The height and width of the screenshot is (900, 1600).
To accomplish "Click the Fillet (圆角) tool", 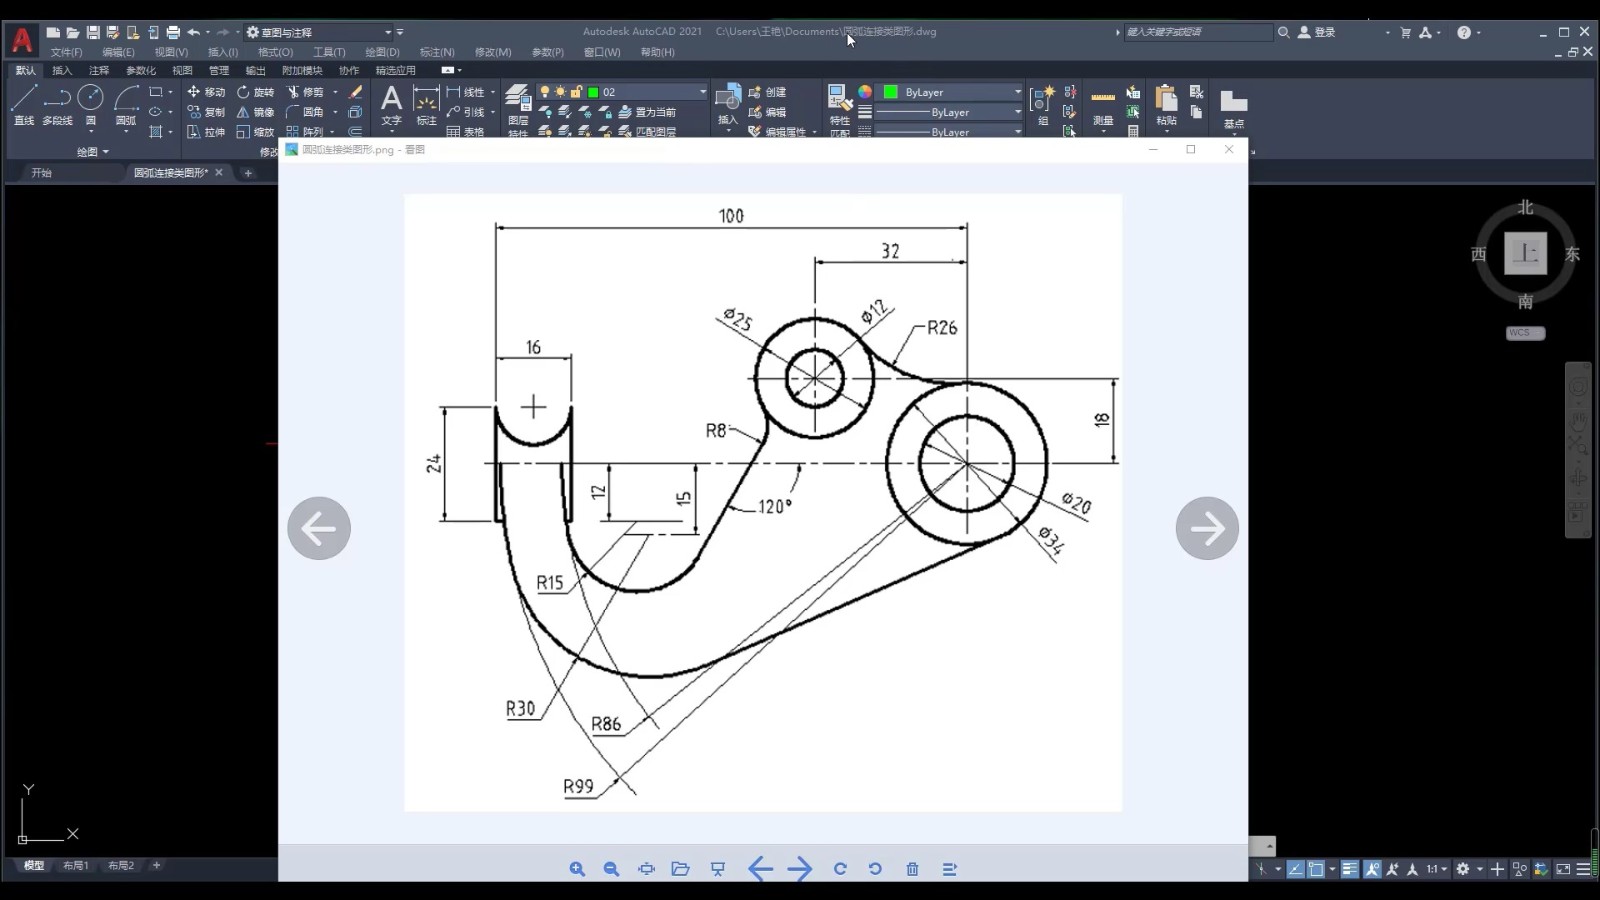I will pos(305,112).
